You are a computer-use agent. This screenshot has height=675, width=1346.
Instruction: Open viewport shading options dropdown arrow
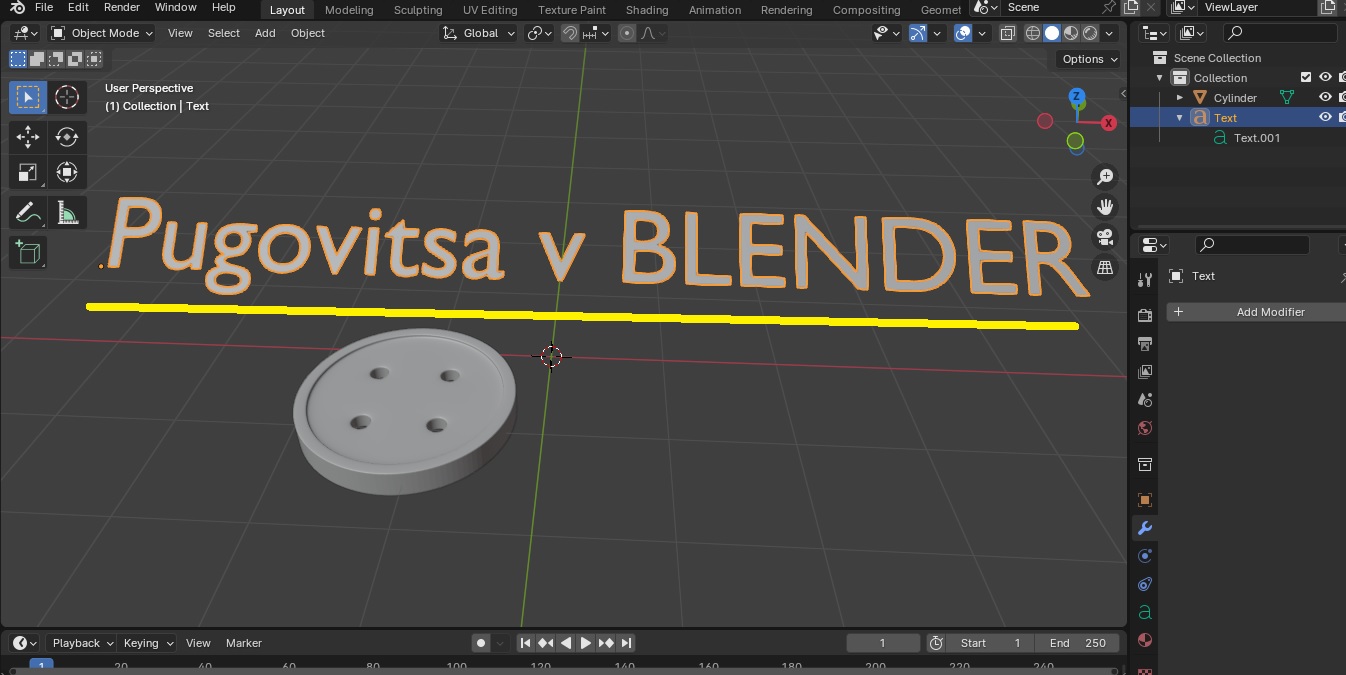1109,33
